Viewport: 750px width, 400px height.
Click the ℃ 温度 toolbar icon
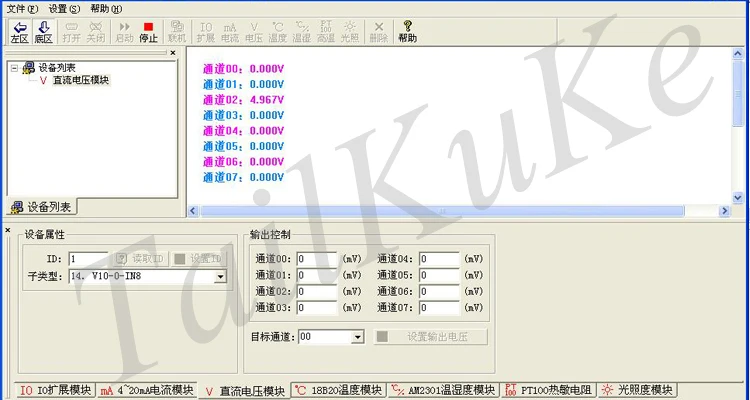[278, 32]
